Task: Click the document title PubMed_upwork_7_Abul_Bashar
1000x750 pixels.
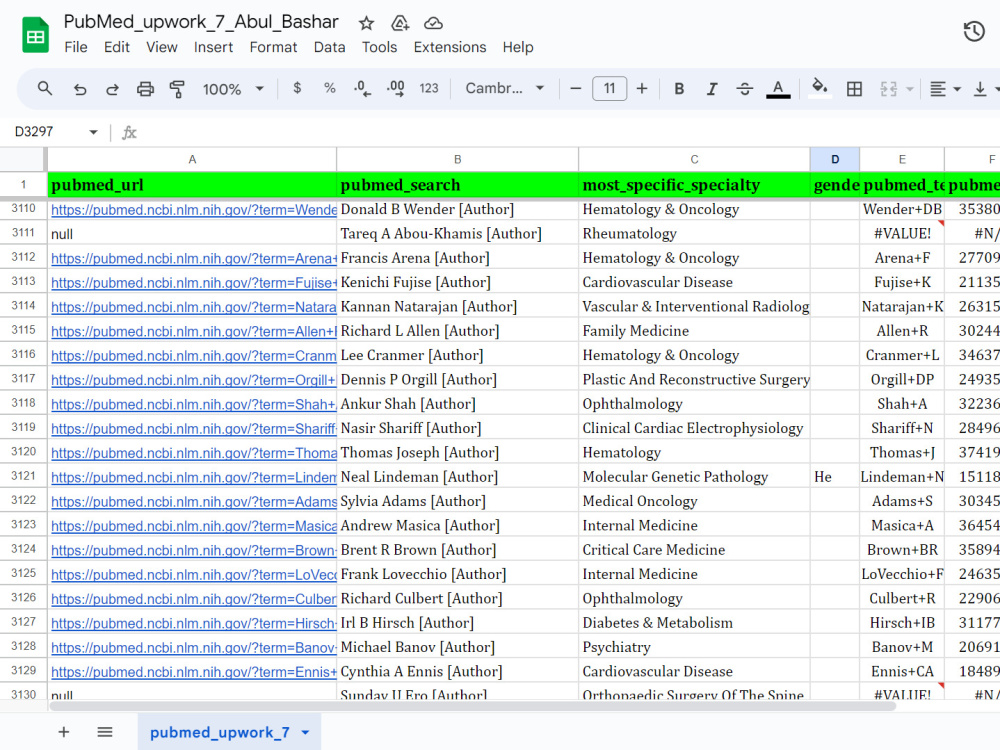Action: (201, 22)
